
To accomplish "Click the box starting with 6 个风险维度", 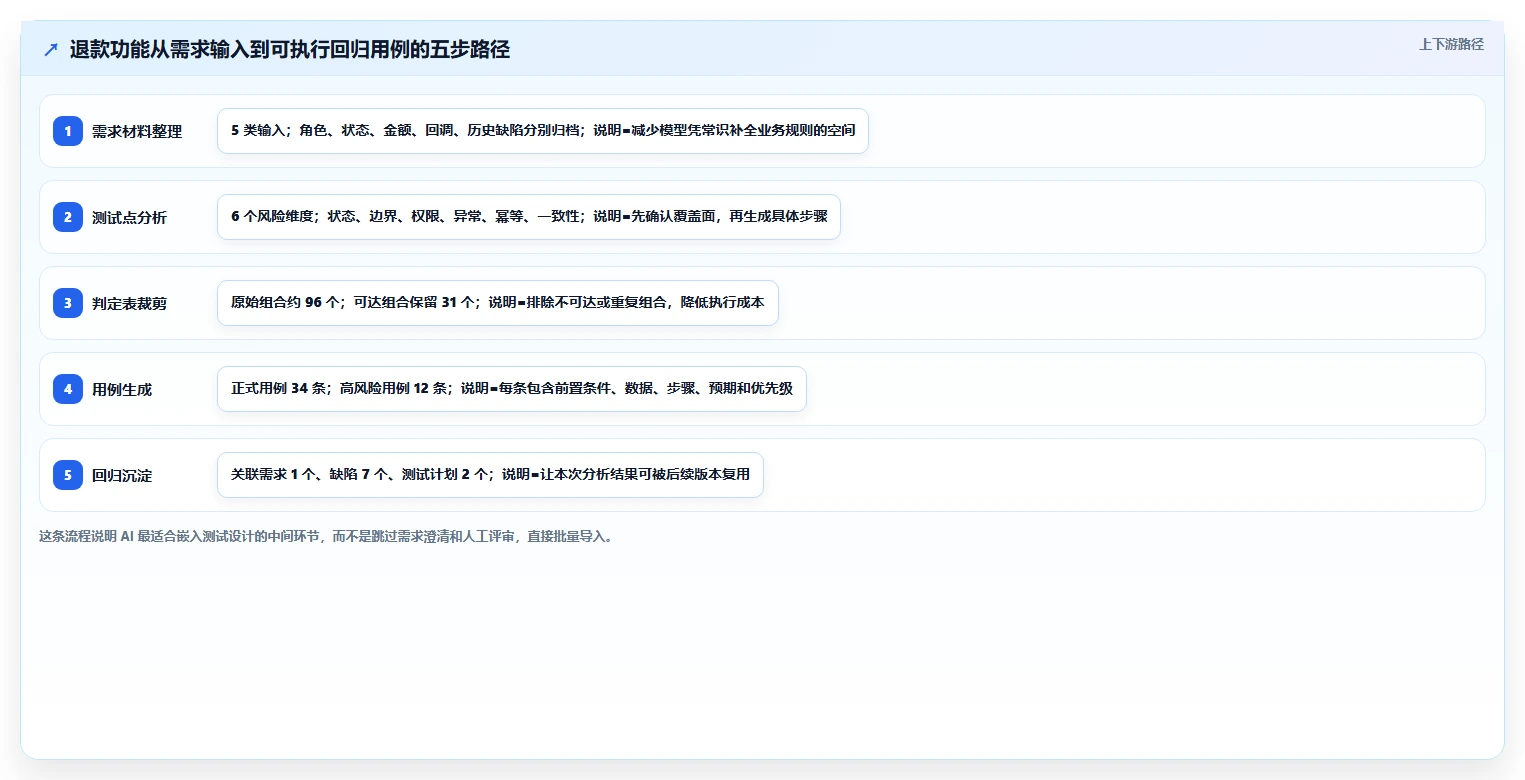I will [x=529, y=217].
